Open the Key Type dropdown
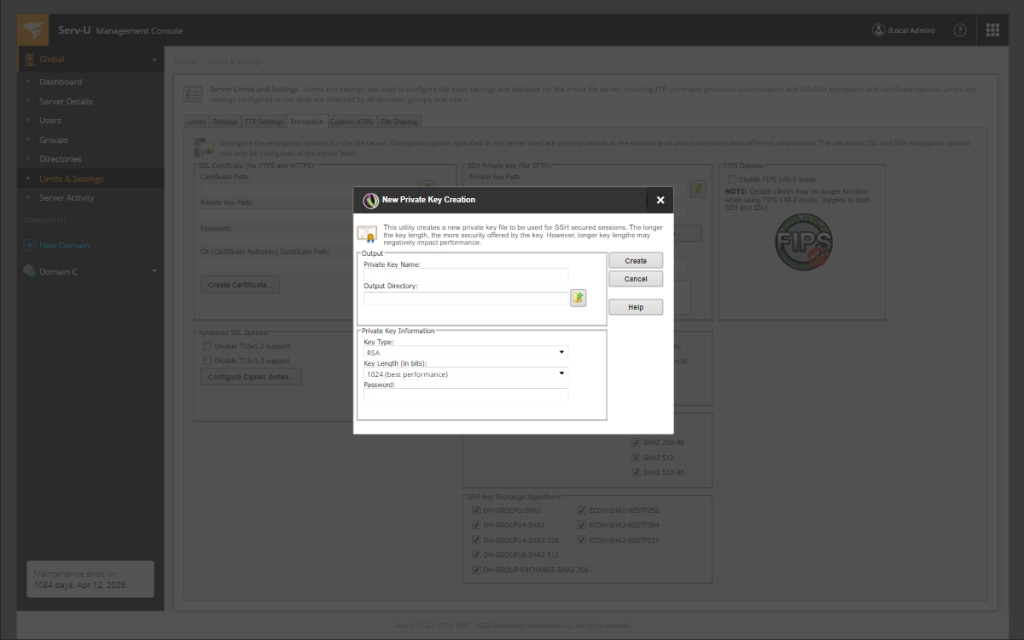Image resolution: width=1024 pixels, height=640 pixels. 561,352
